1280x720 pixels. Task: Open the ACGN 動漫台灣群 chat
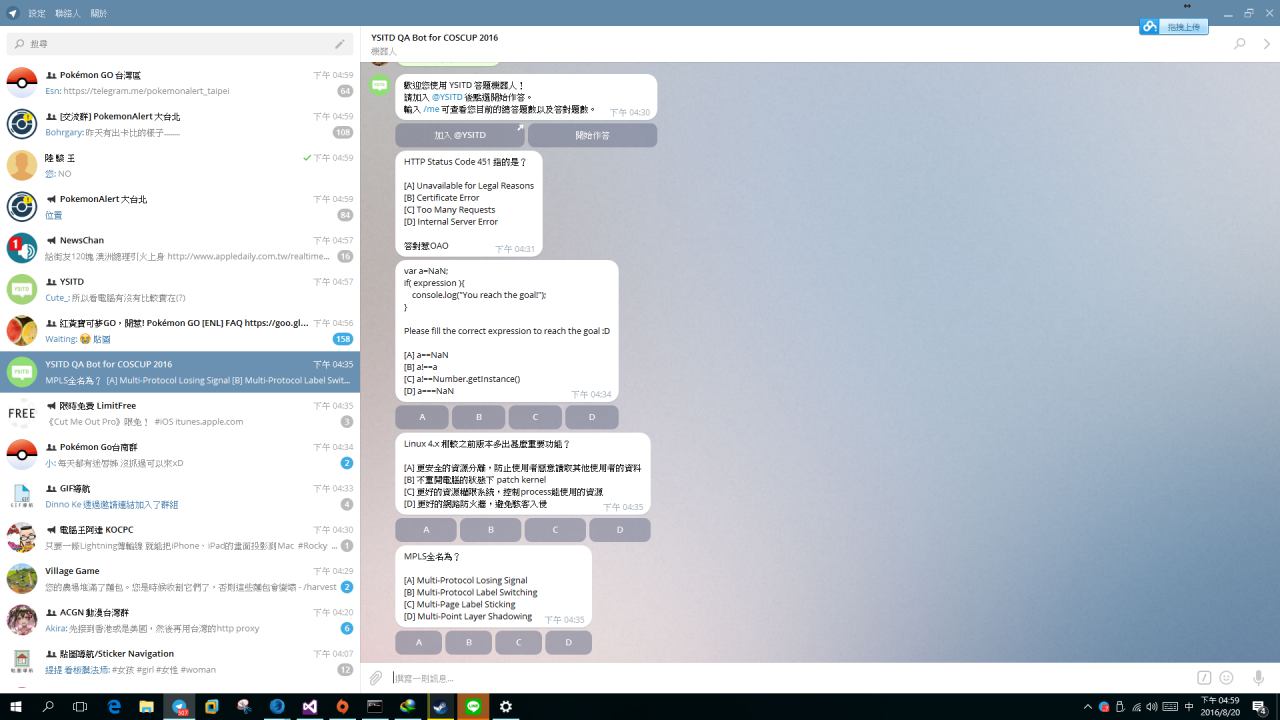180,620
